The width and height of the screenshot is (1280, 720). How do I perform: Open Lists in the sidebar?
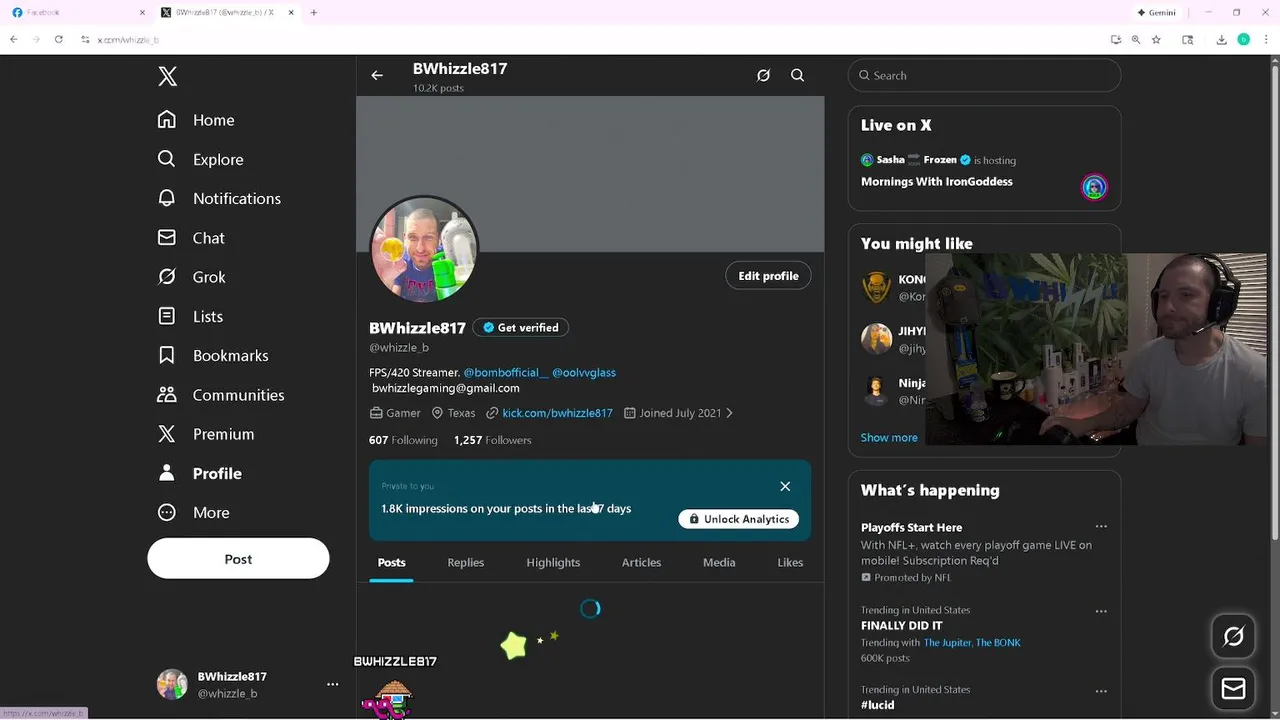point(190,316)
